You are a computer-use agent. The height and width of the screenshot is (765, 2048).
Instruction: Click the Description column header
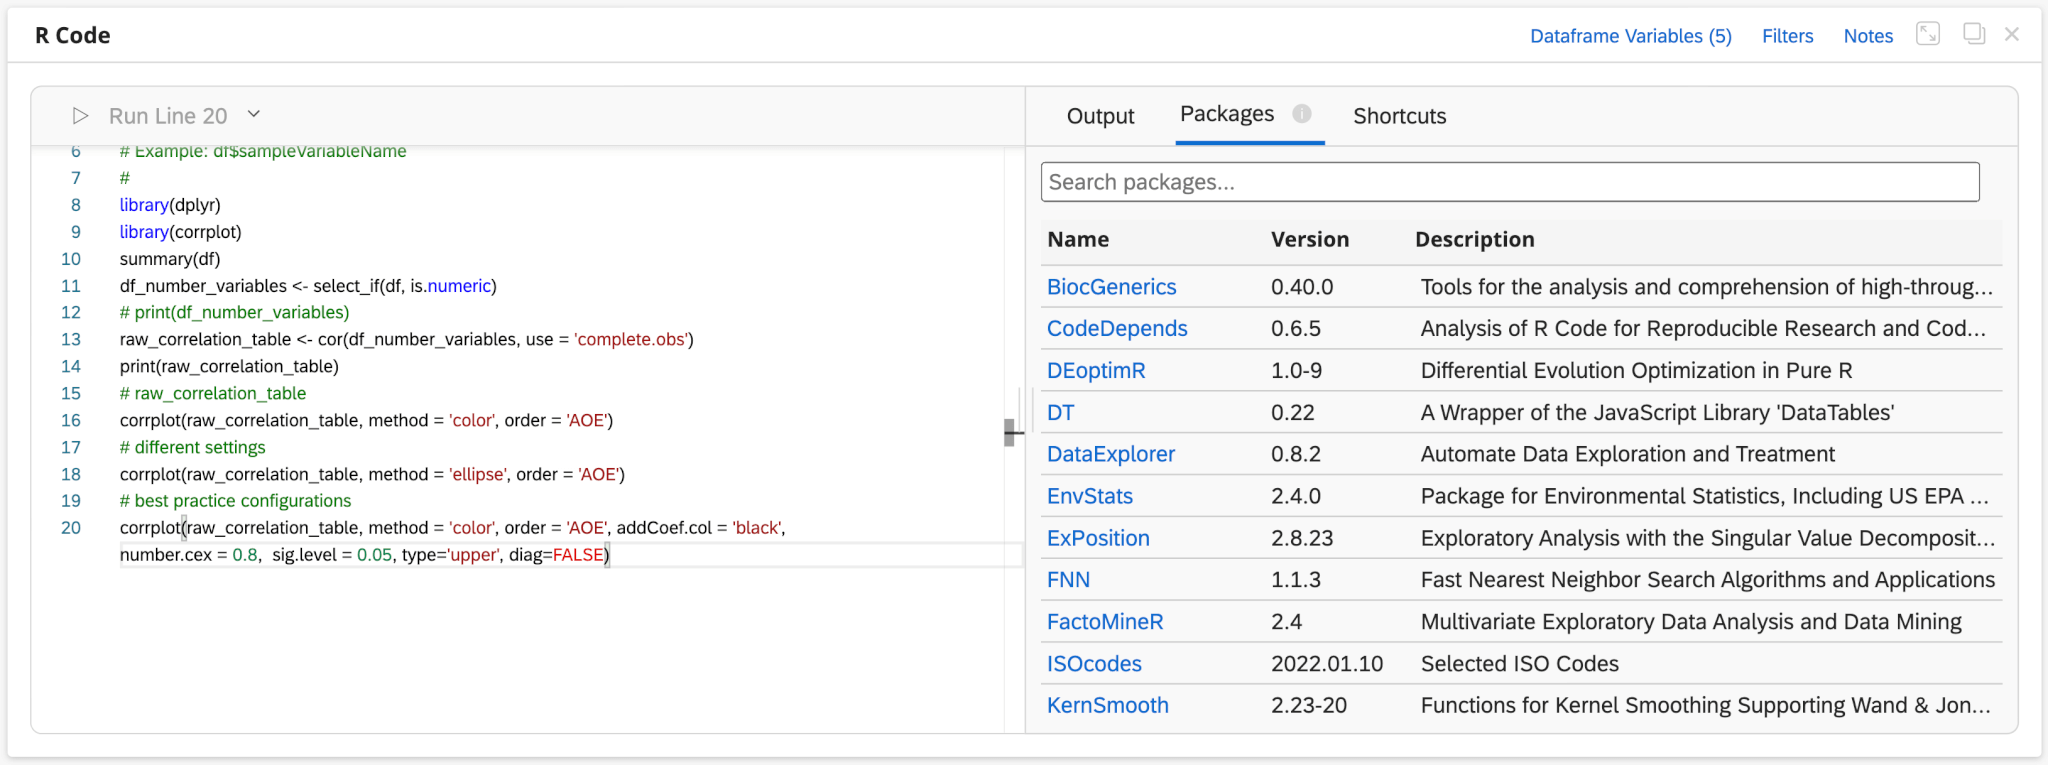click(1475, 240)
